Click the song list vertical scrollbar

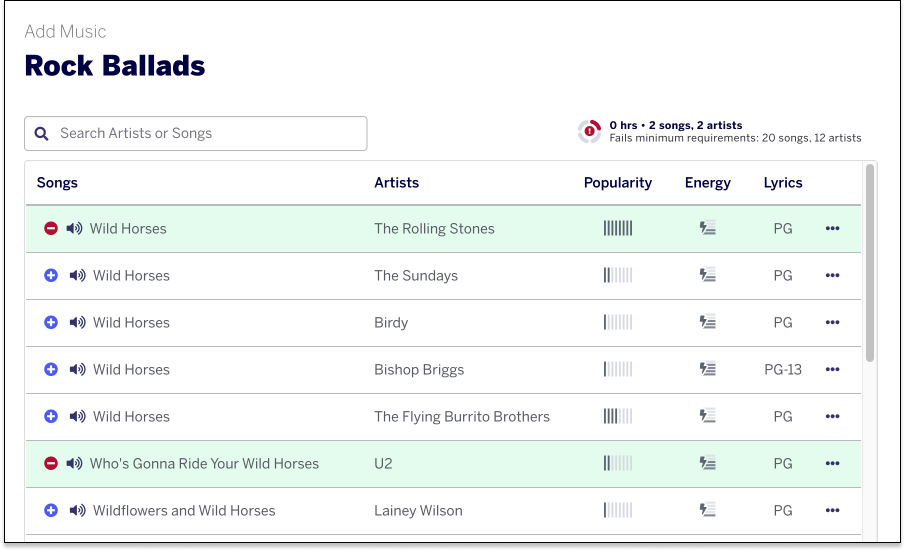click(870, 263)
